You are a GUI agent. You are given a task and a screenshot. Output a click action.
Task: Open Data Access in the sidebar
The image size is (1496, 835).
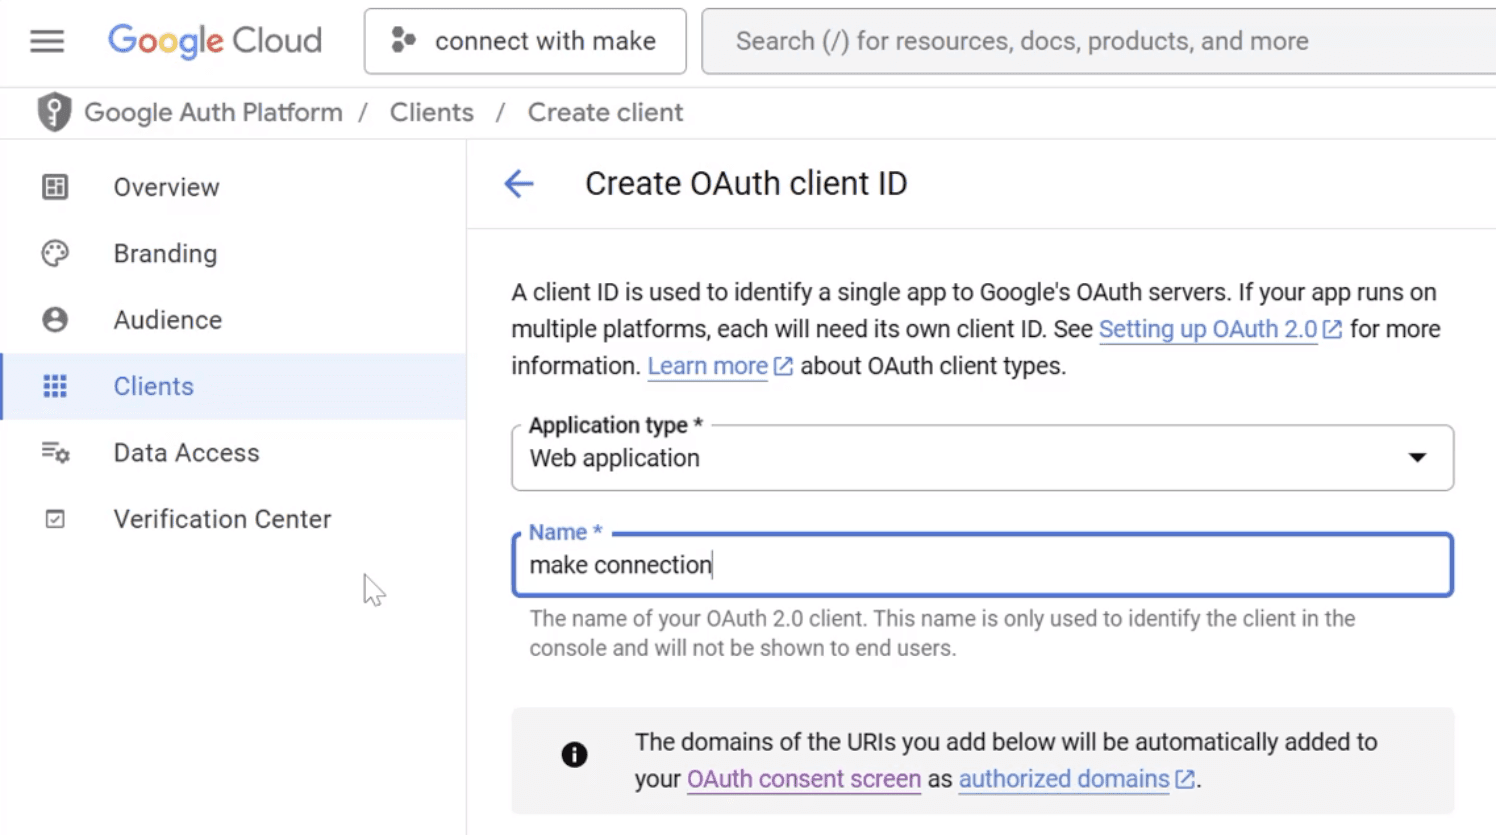(x=234, y=453)
